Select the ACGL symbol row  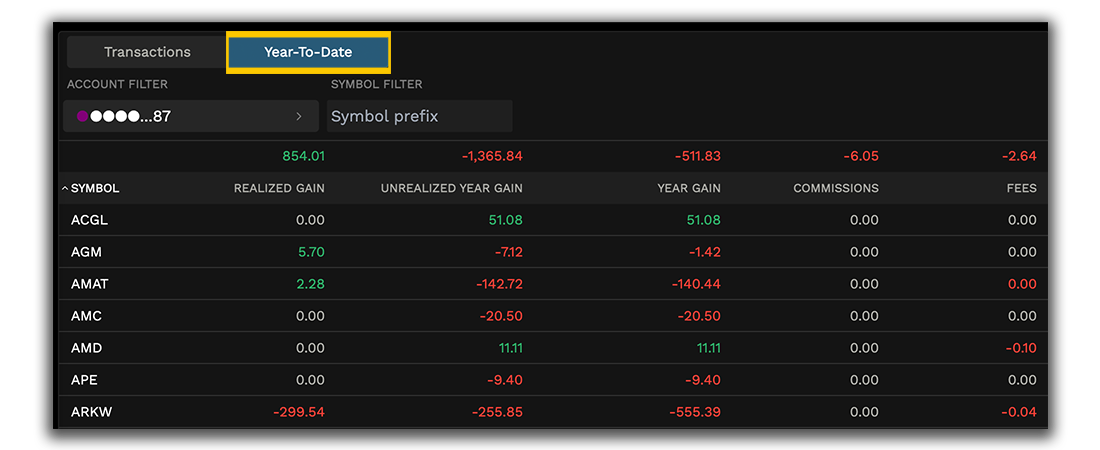(x=89, y=220)
